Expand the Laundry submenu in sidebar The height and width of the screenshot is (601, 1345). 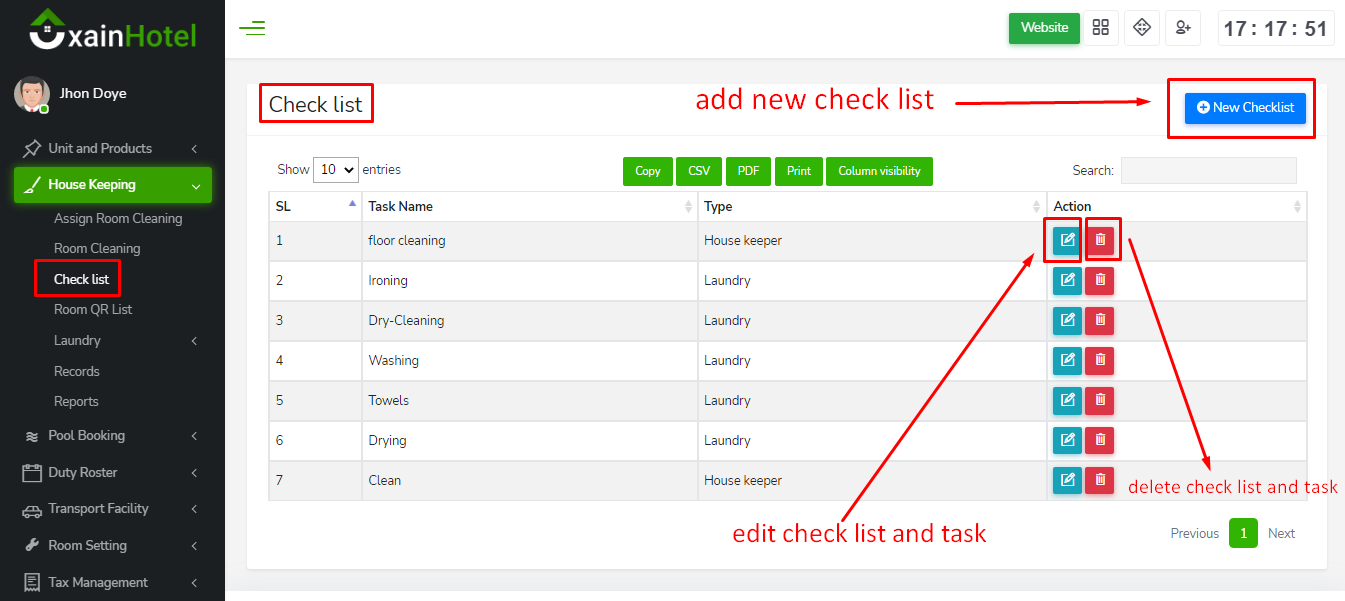point(125,341)
